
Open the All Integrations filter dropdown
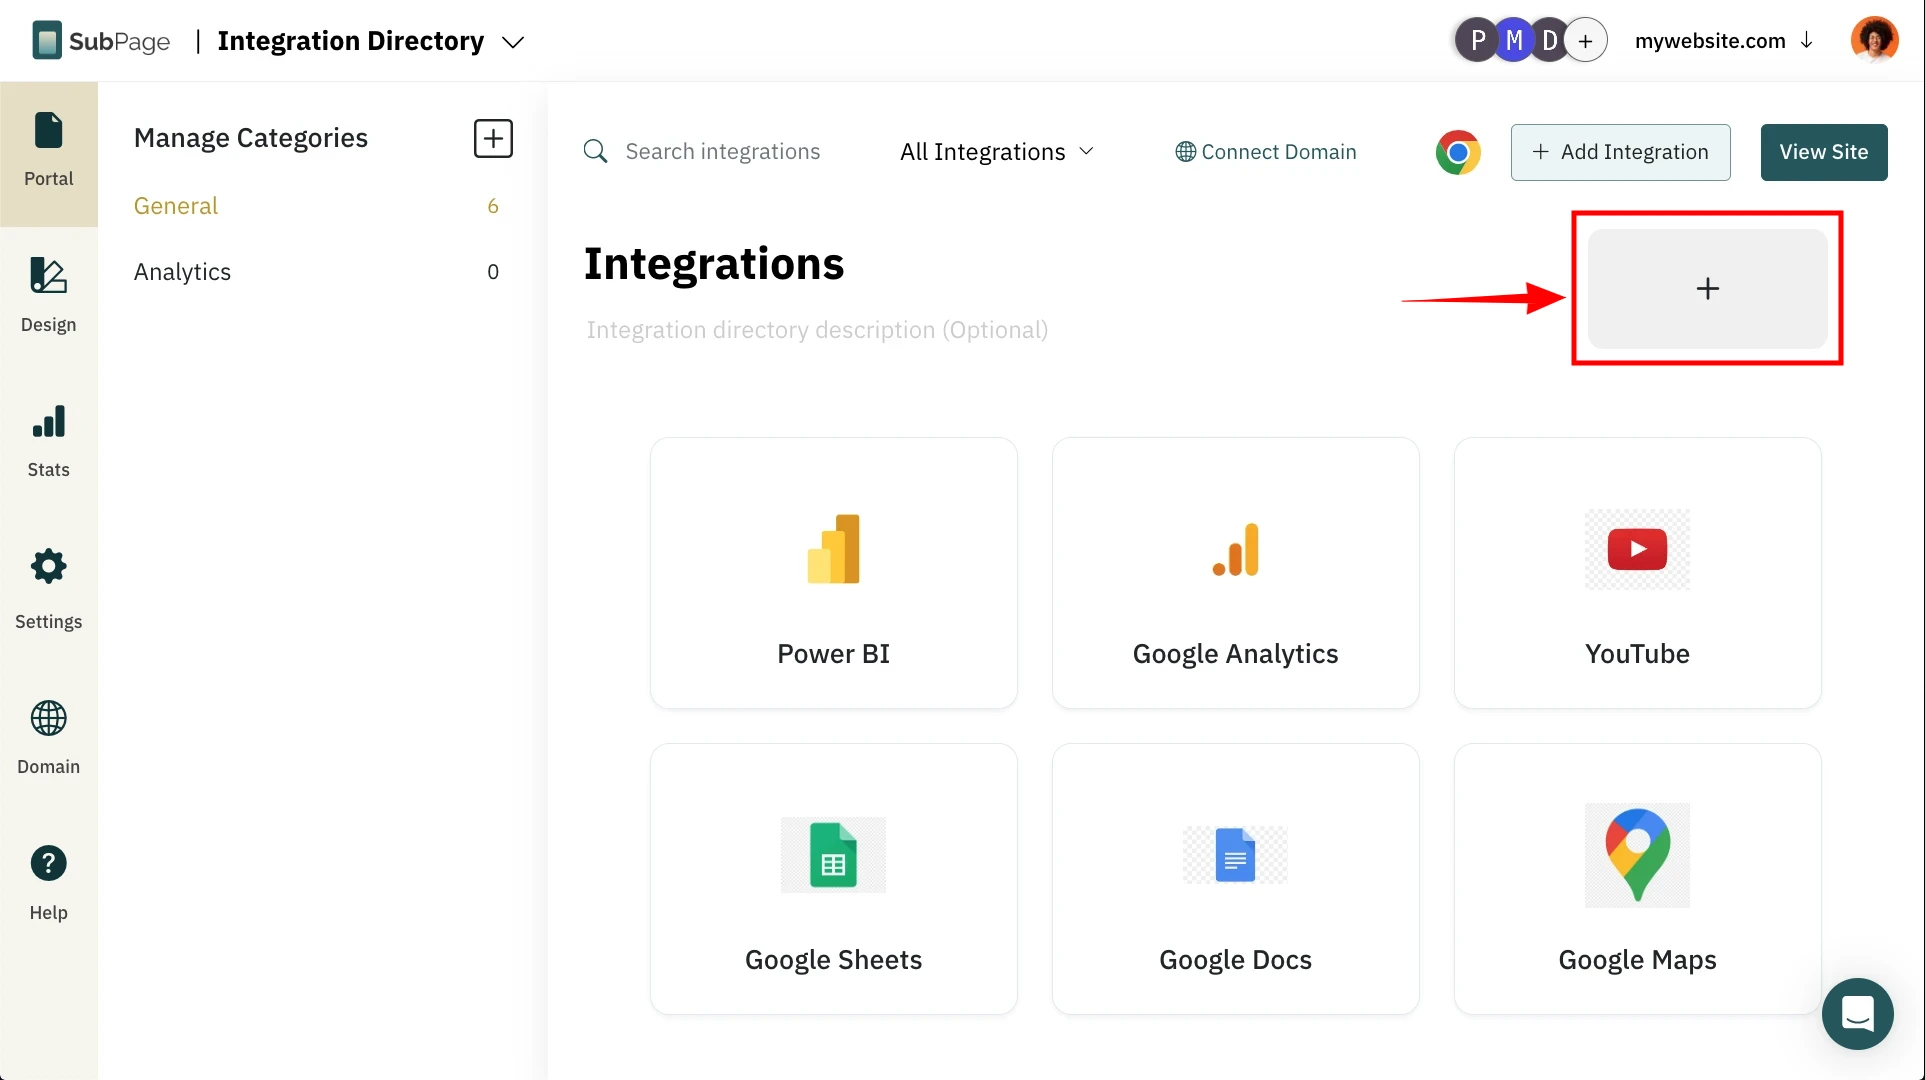pyautogui.click(x=997, y=152)
